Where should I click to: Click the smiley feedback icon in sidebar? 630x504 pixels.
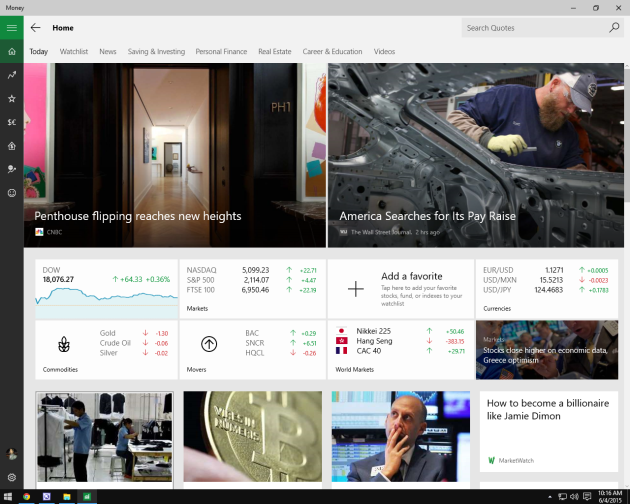point(12,193)
